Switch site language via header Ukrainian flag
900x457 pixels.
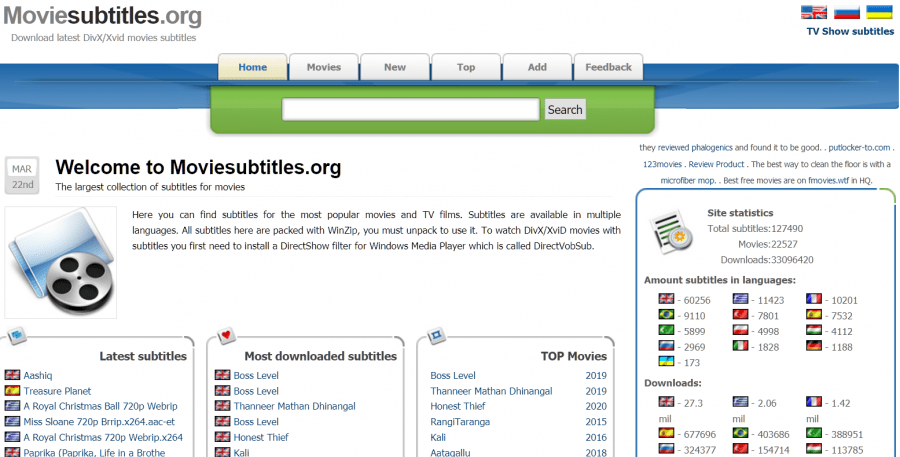tap(879, 12)
